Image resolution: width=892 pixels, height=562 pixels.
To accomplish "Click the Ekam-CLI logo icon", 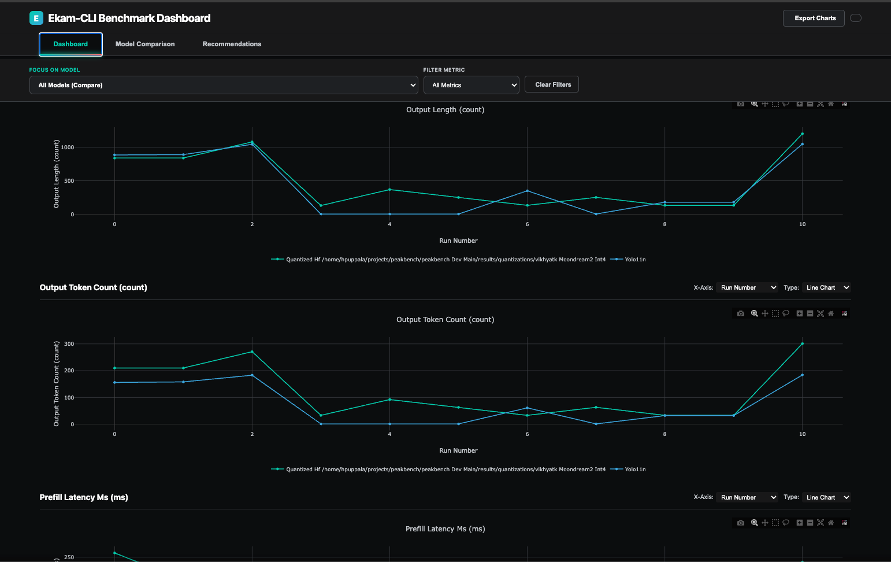I will coord(37,18).
